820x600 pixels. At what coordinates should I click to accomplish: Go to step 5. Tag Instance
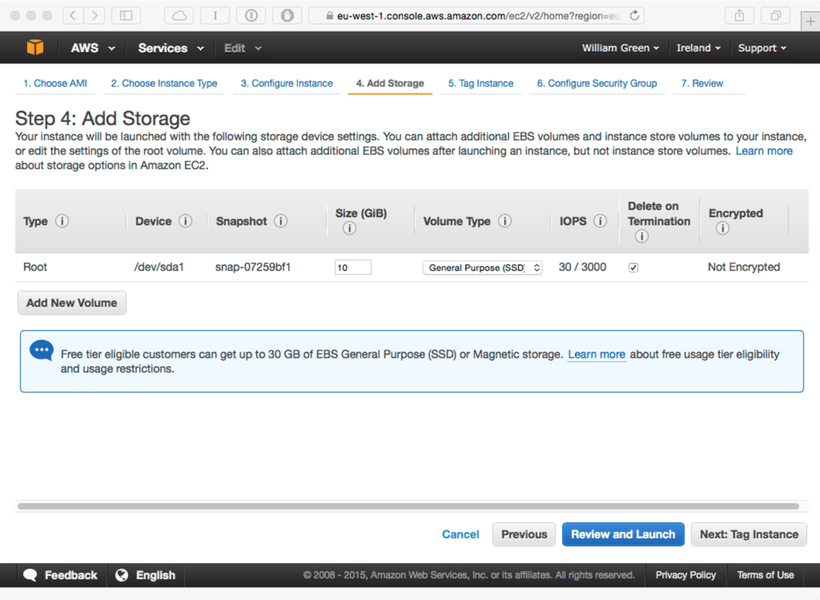(x=481, y=83)
